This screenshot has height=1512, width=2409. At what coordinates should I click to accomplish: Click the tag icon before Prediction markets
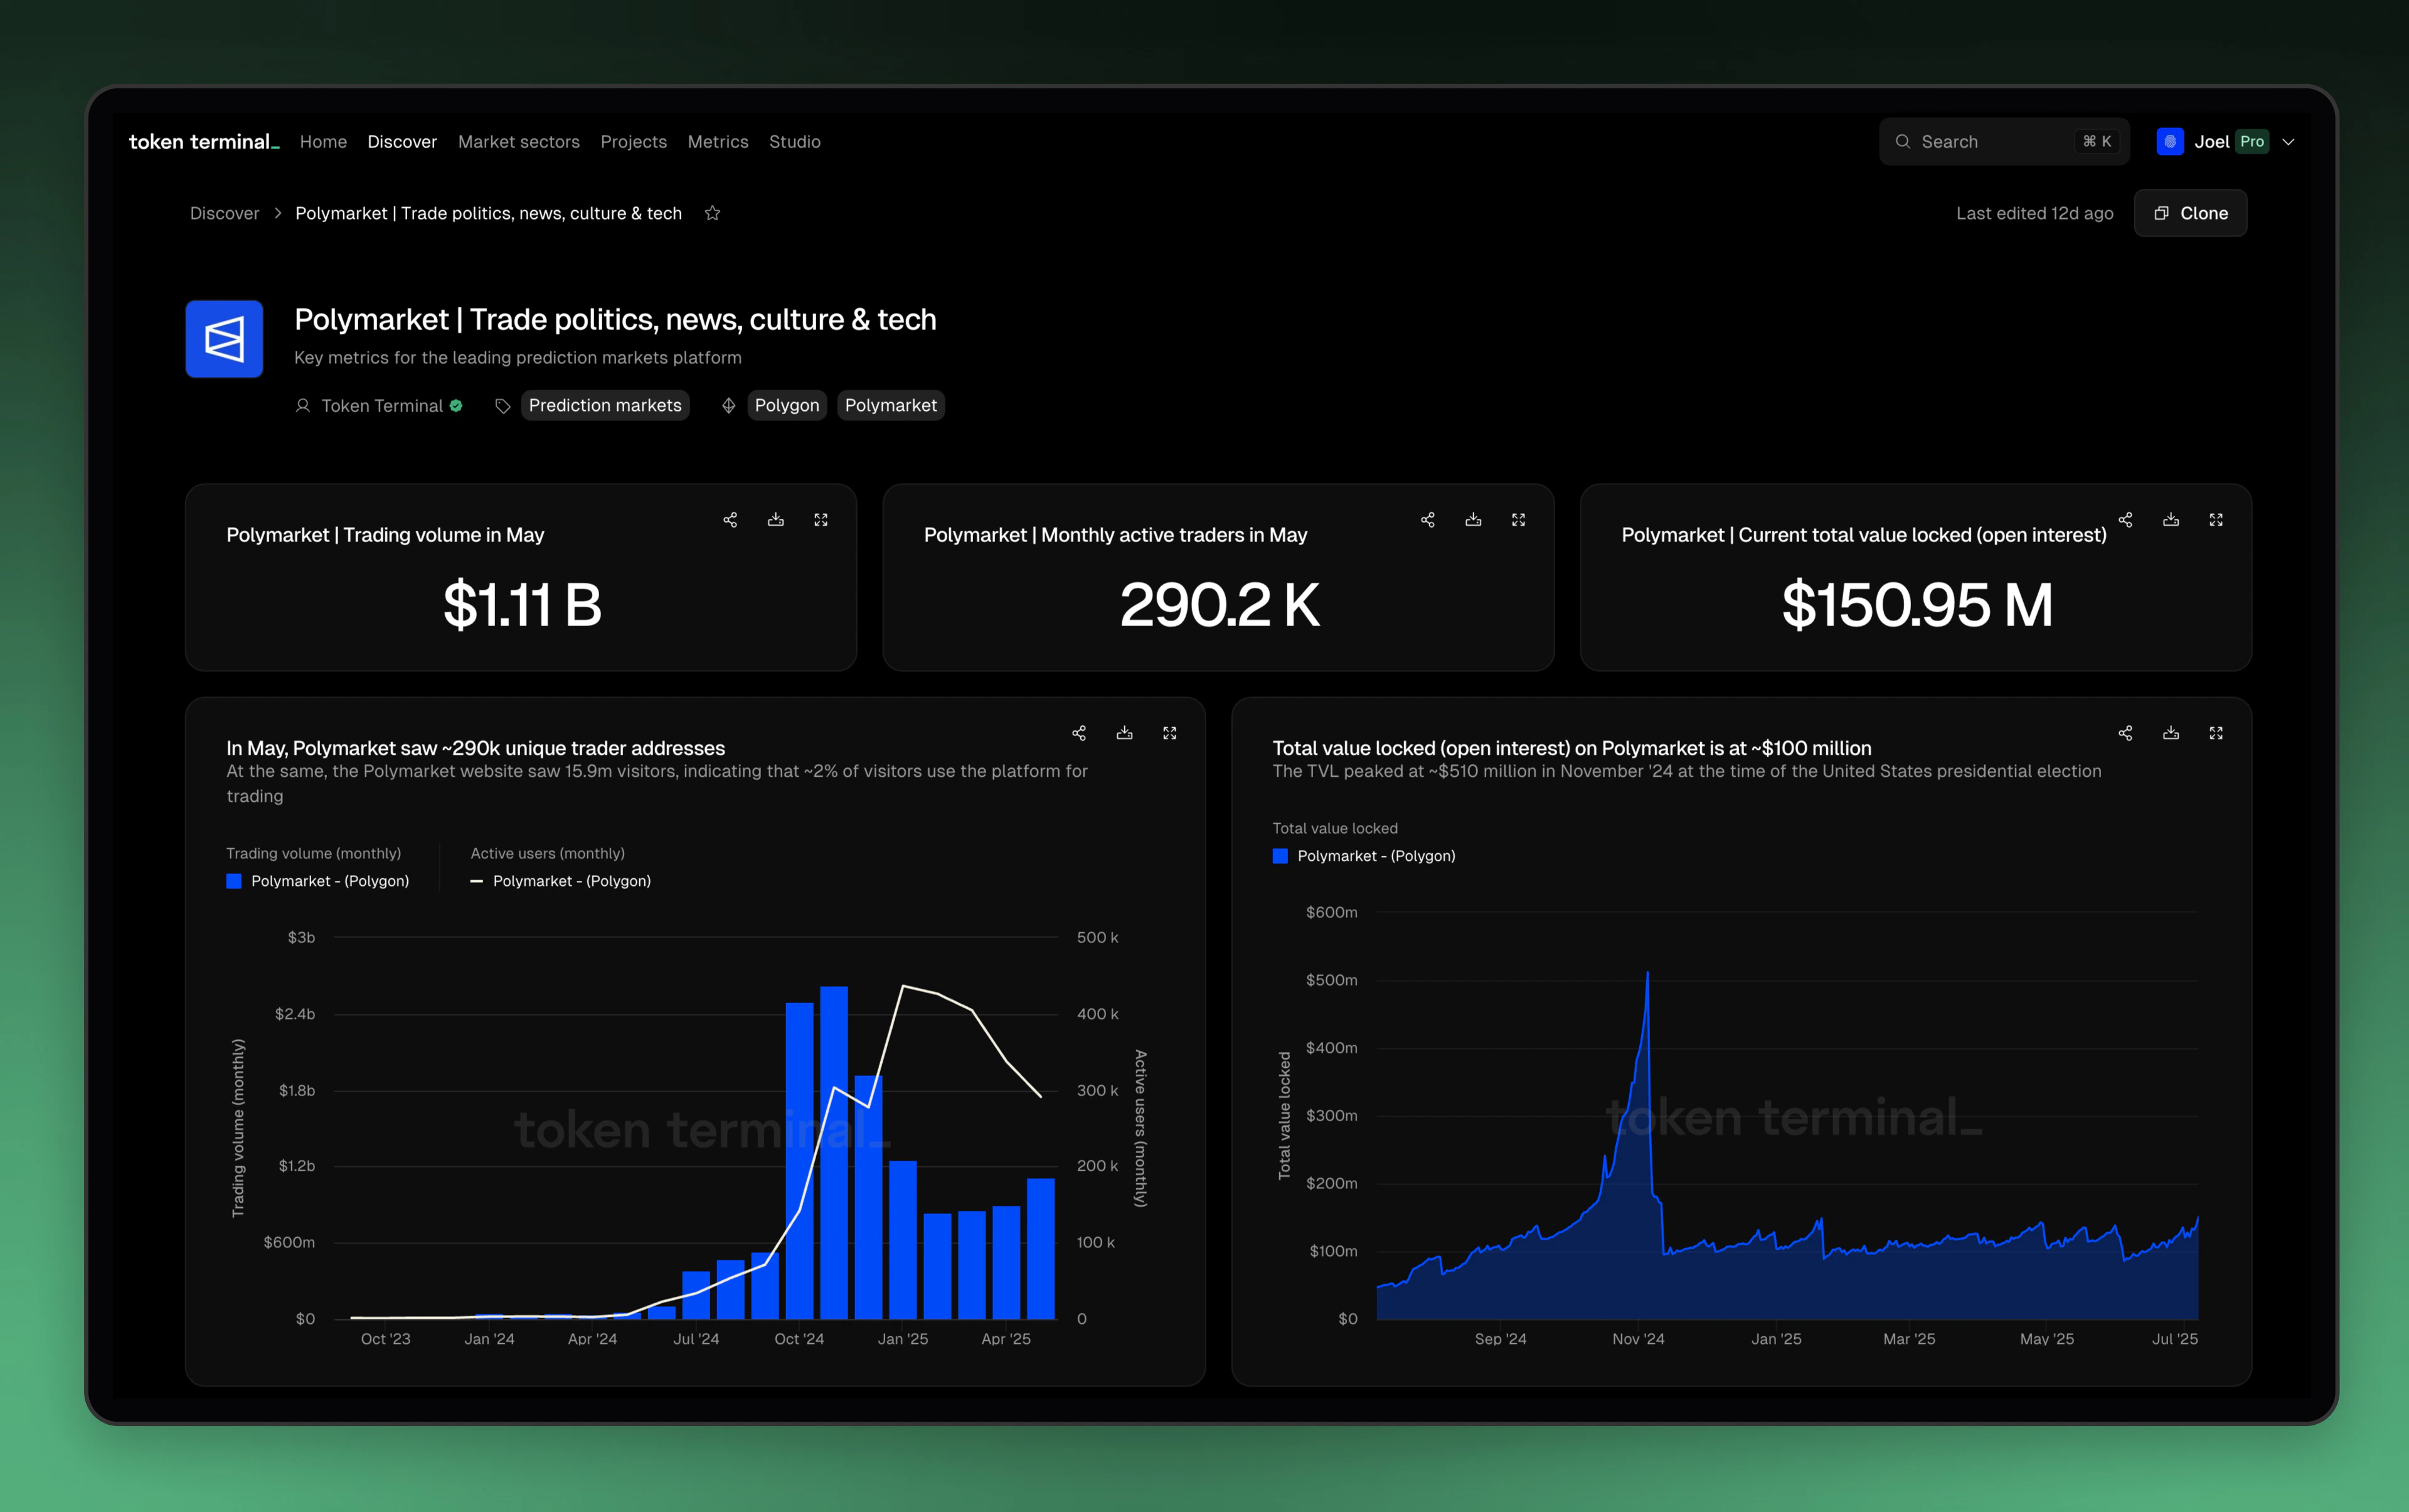point(503,406)
